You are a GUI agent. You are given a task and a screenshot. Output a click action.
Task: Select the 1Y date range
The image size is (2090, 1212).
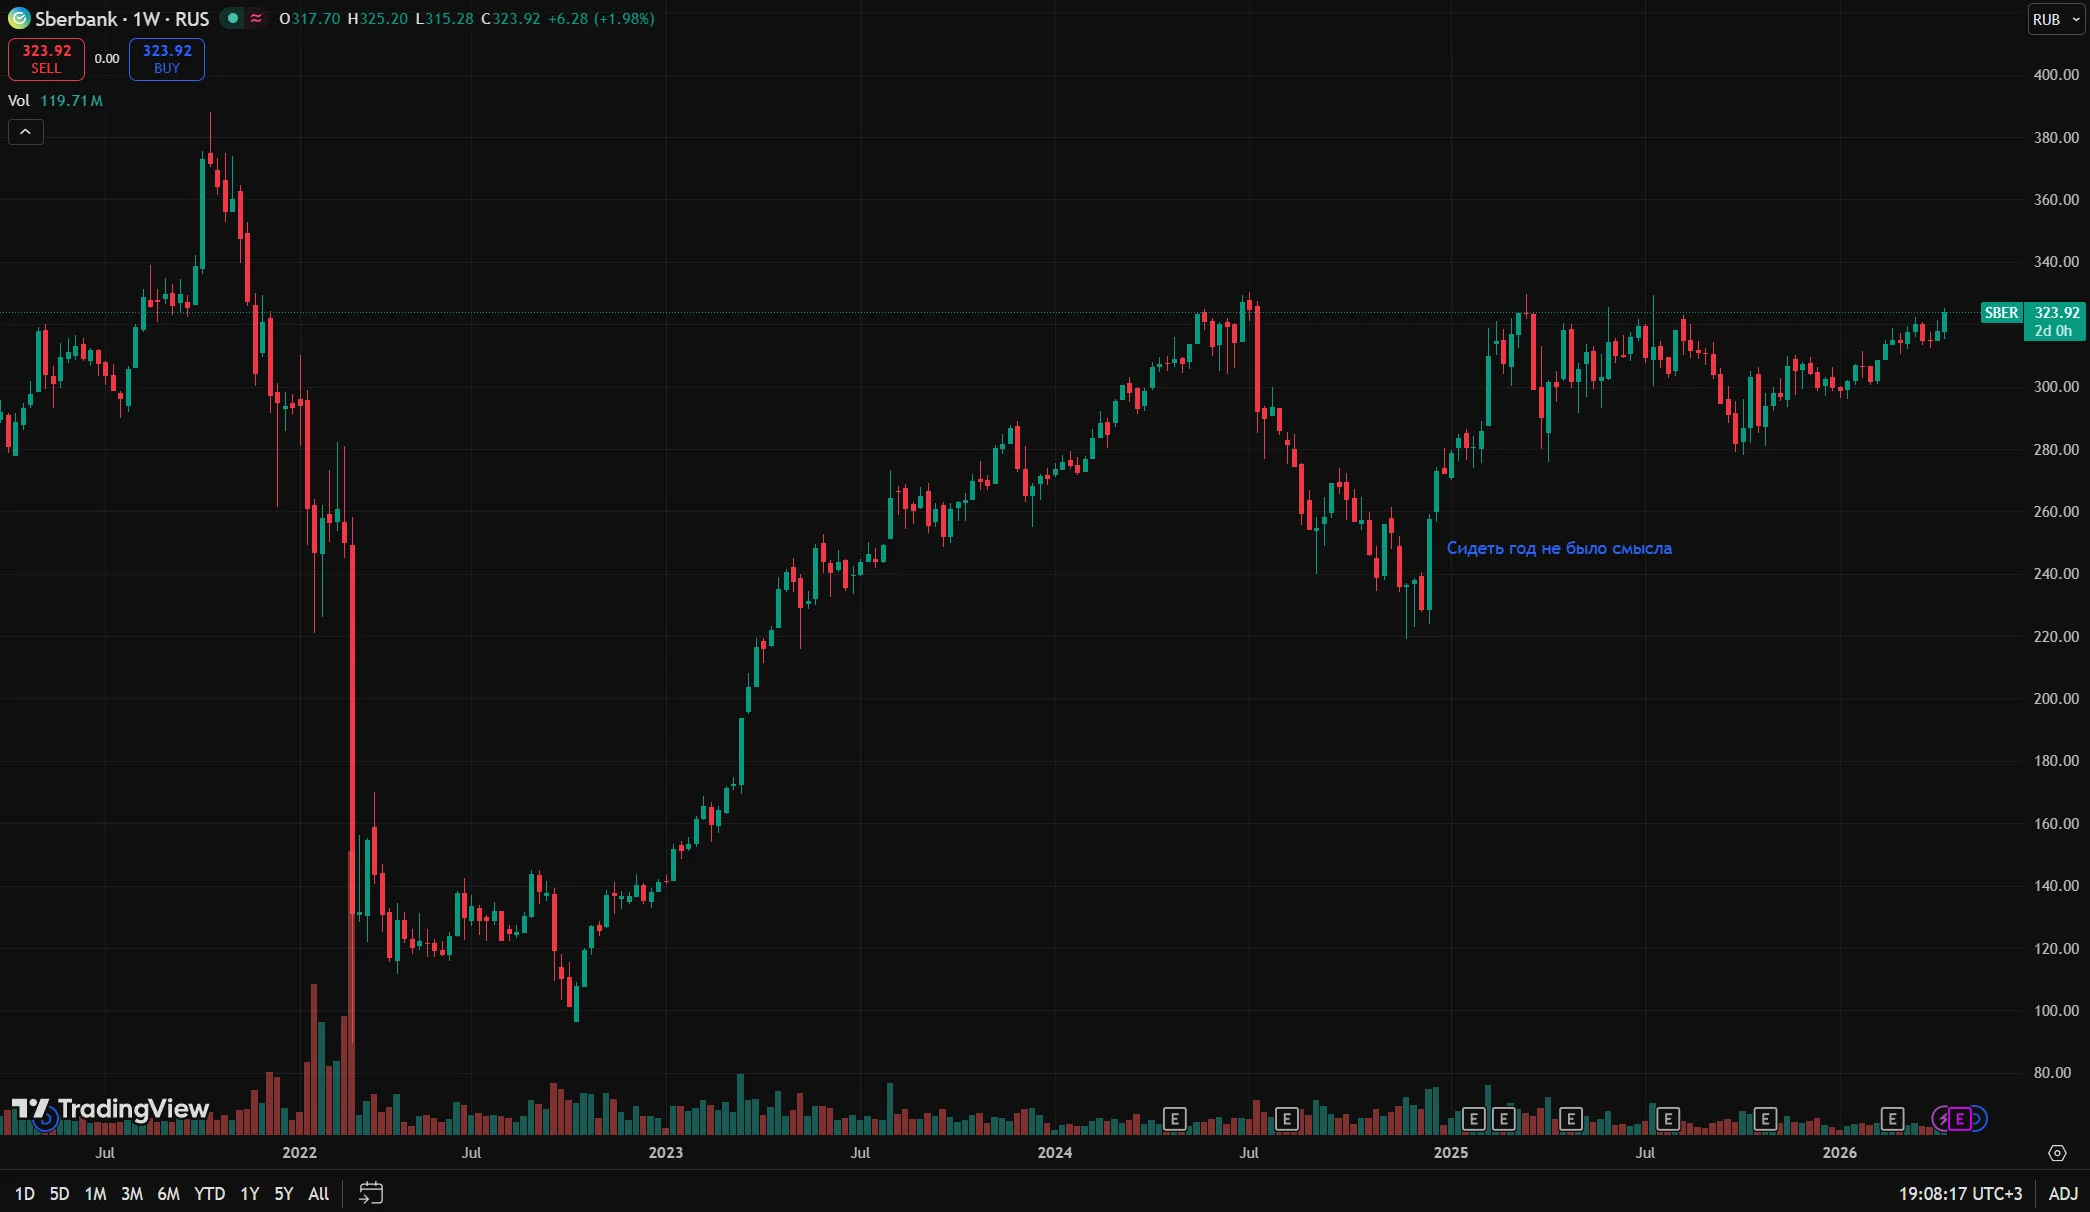point(250,1193)
